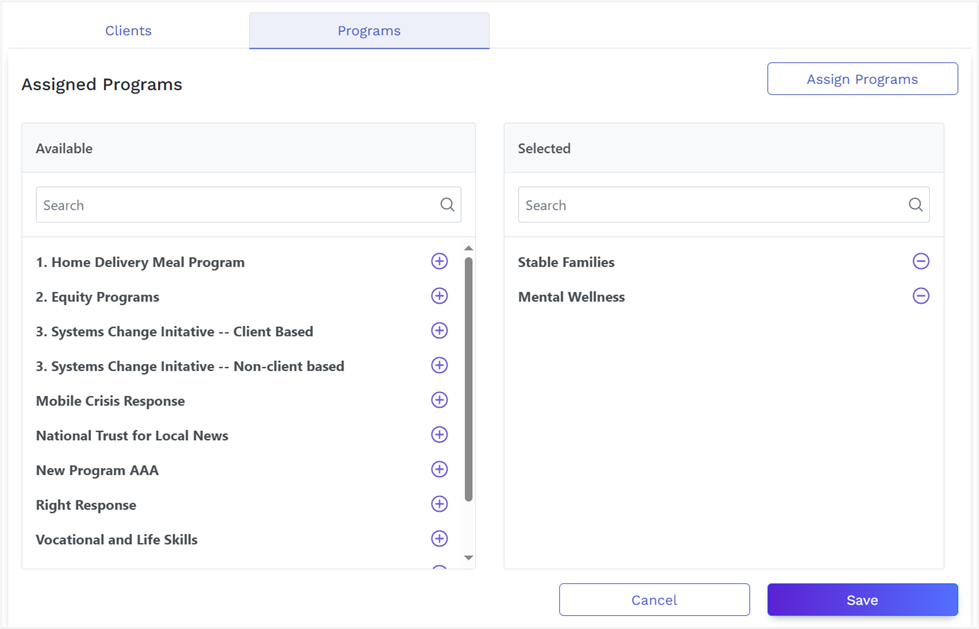Add New Program AAA via plus icon
The width and height of the screenshot is (979, 629).
point(439,470)
